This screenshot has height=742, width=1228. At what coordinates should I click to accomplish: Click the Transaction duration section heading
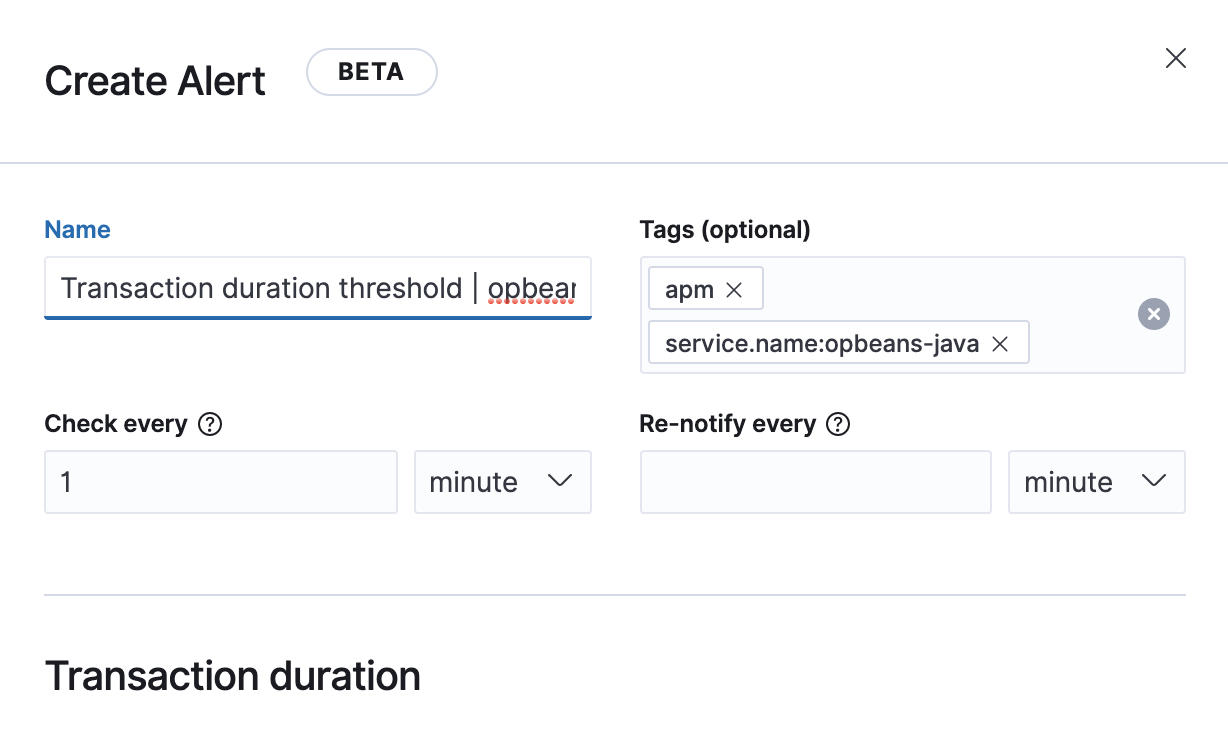click(x=232, y=676)
